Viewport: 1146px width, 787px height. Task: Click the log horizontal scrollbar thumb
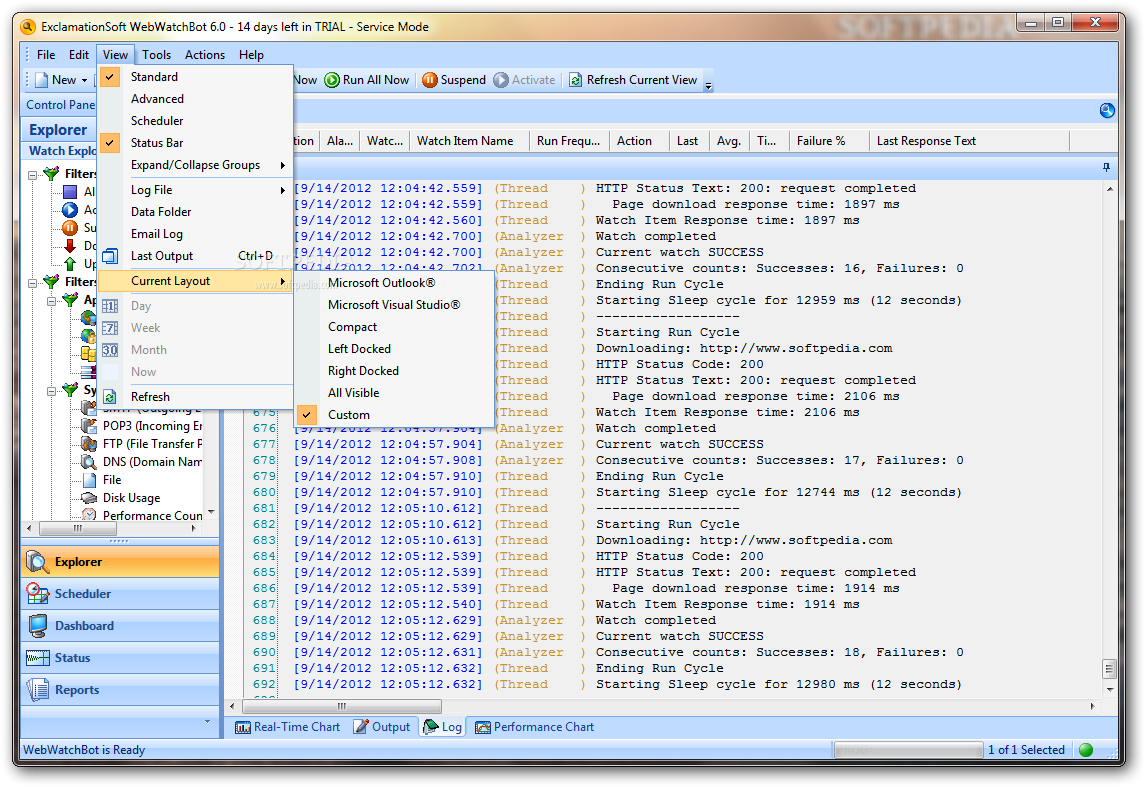[x=342, y=706]
